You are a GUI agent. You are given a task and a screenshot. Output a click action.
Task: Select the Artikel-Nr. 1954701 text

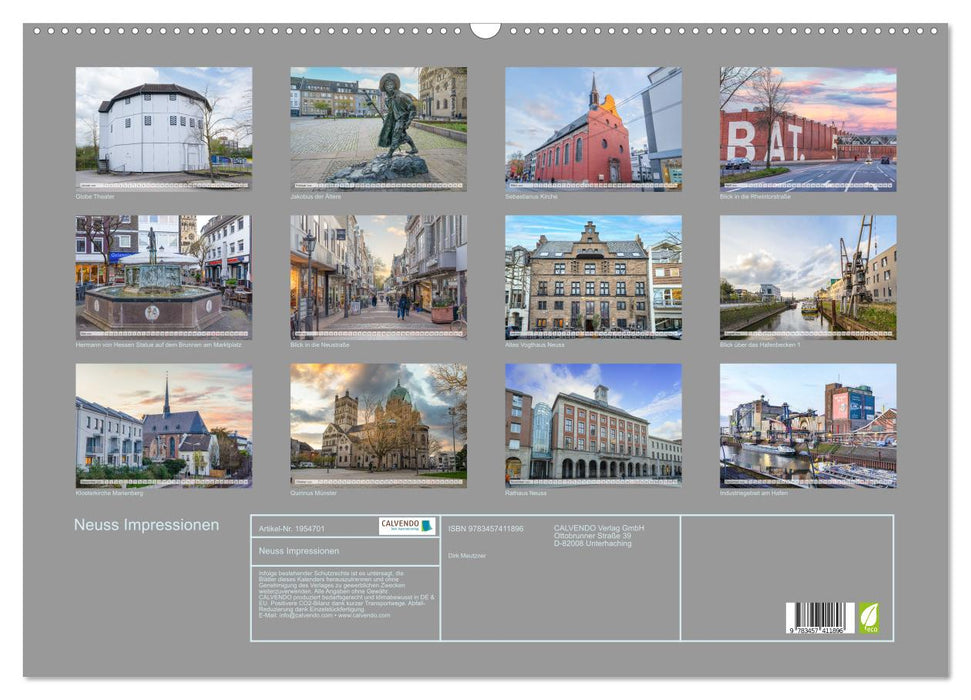pyautogui.click(x=292, y=530)
